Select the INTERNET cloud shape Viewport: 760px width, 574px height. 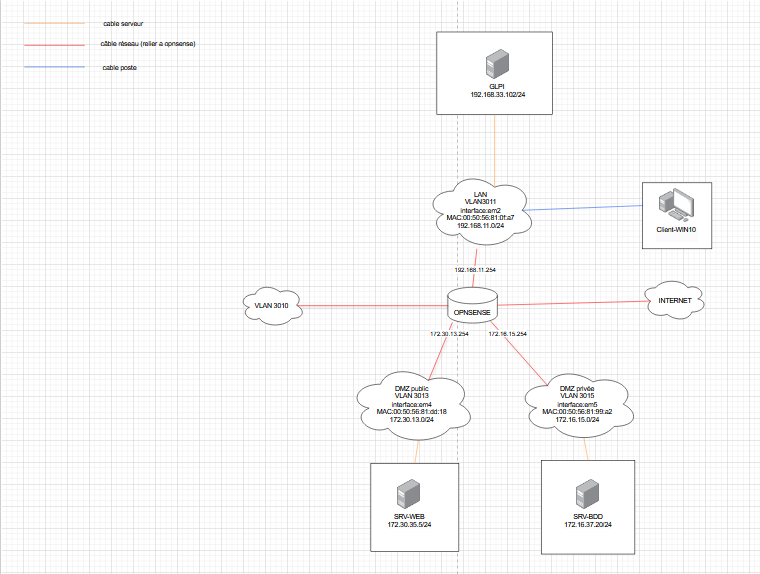tap(673, 301)
